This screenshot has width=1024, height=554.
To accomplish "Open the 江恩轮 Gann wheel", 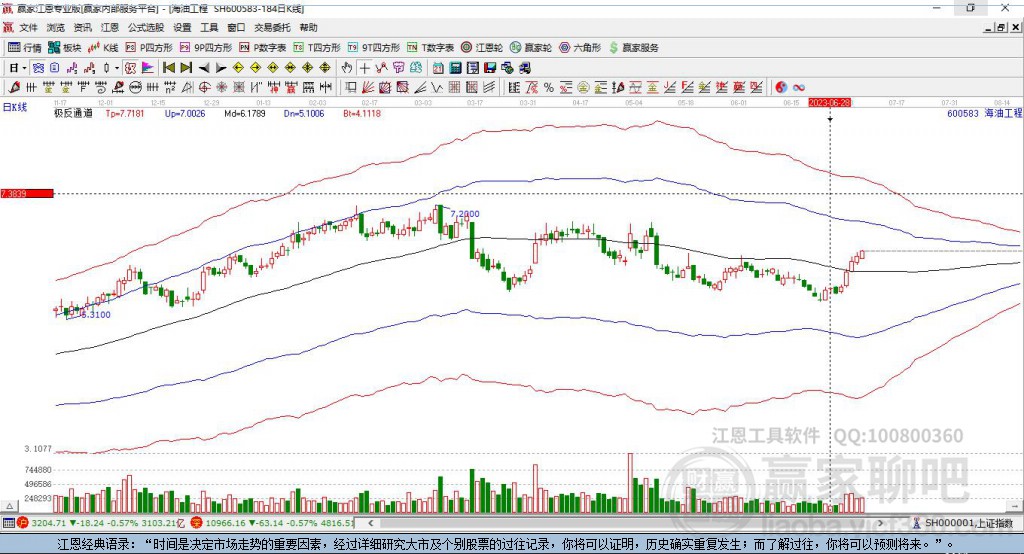I will [482, 48].
